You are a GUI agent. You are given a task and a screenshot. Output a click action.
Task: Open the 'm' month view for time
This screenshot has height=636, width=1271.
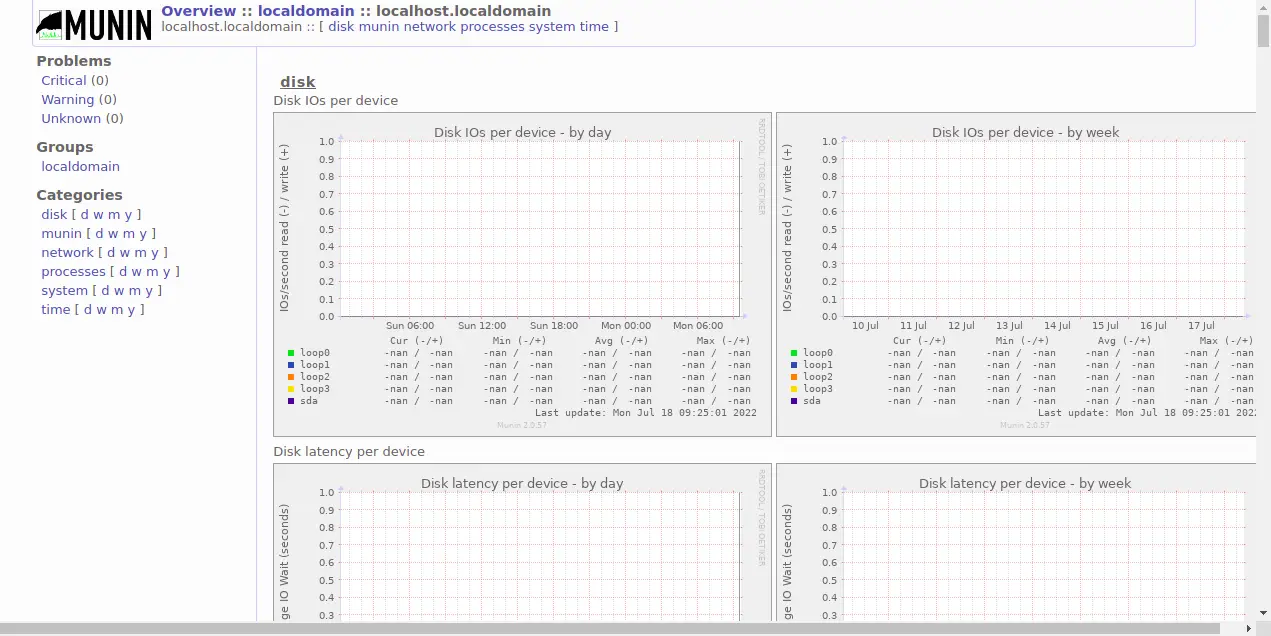coord(118,309)
